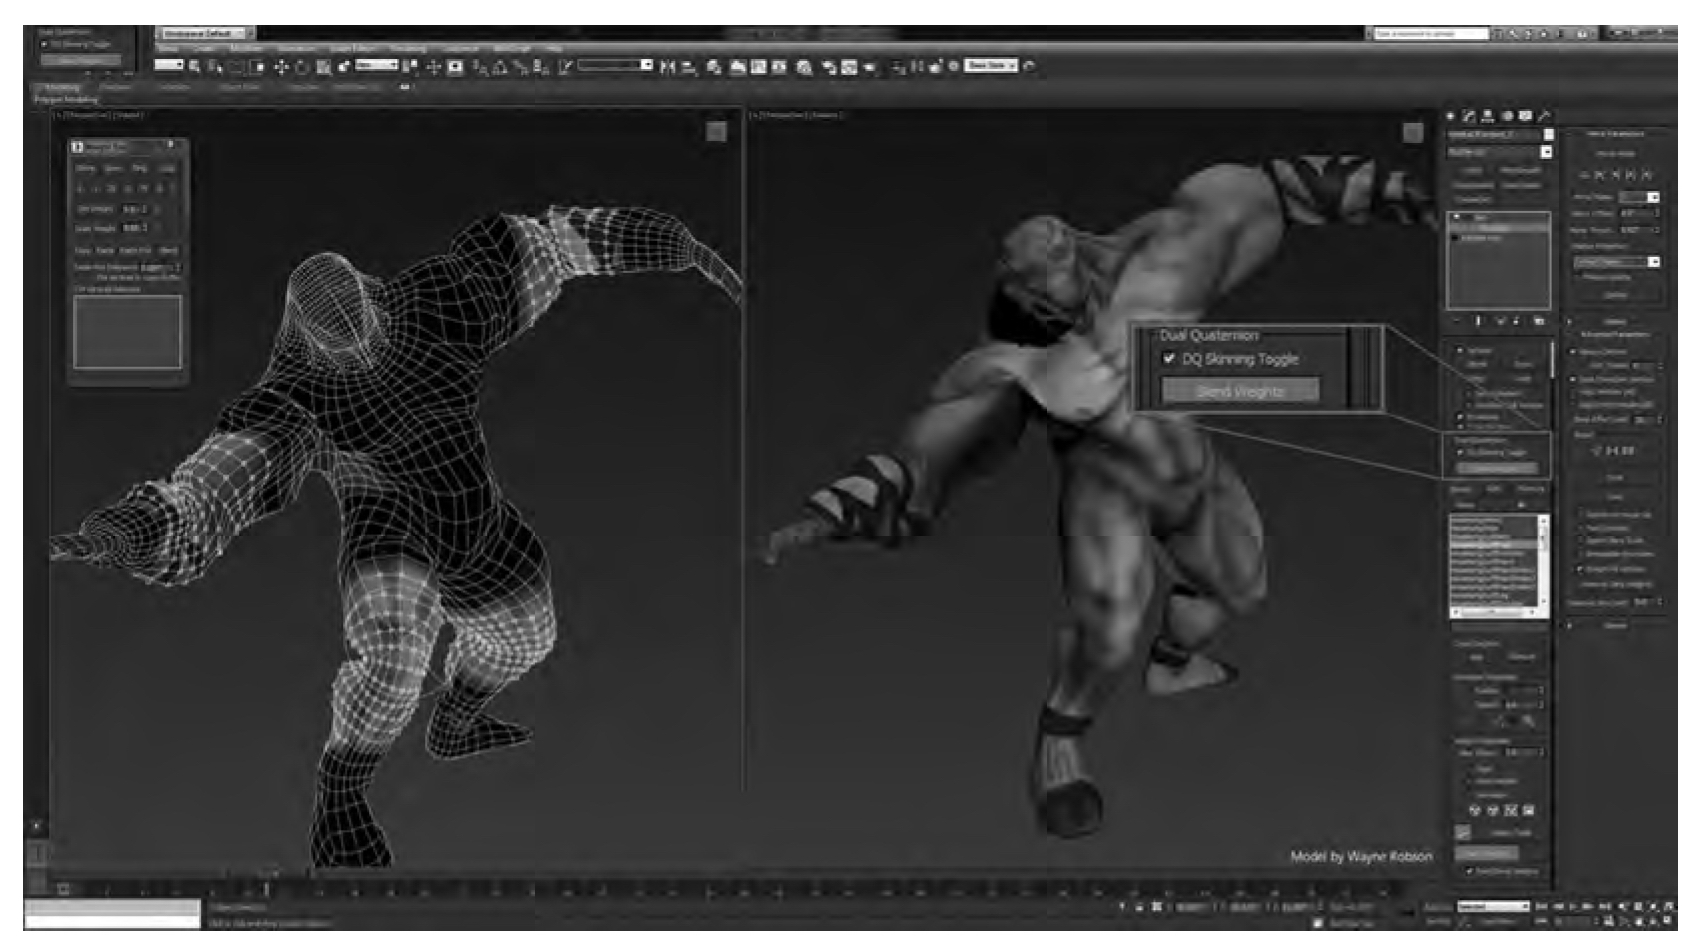1706x945 pixels.
Task: Open the Modify tab of command panel
Action: [x=1469, y=116]
